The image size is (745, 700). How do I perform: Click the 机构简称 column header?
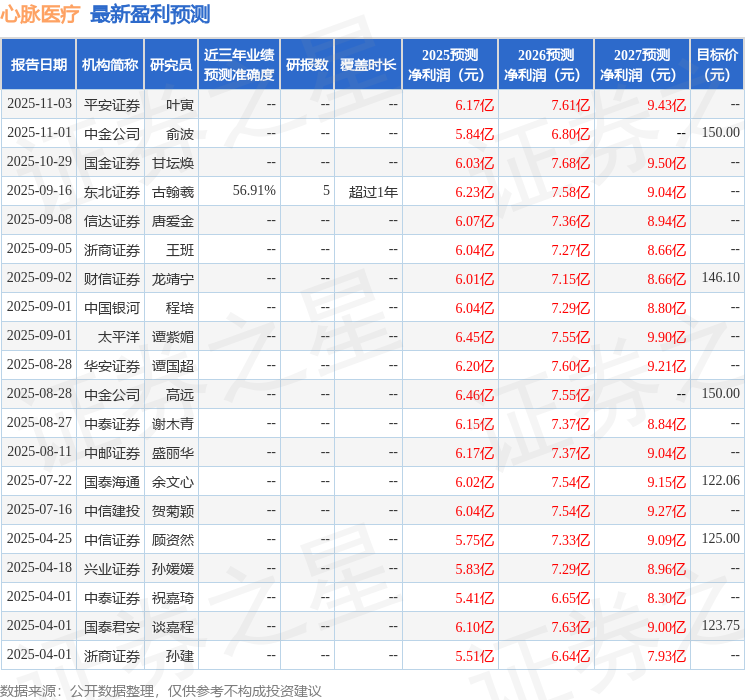click(111, 65)
